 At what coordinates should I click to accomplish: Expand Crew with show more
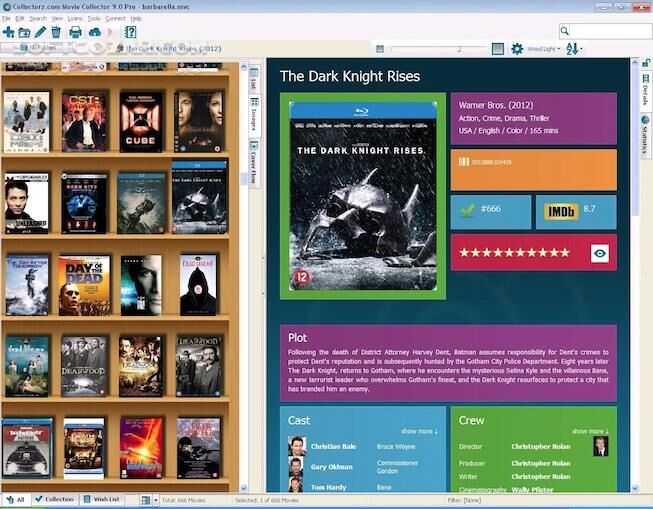click(590, 431)
